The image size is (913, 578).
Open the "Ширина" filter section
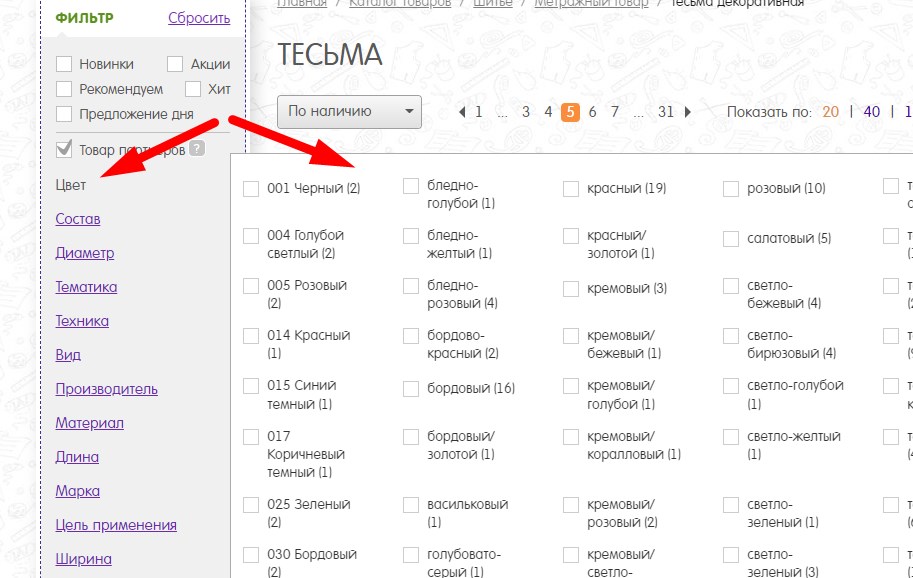[x=83, y=559]
